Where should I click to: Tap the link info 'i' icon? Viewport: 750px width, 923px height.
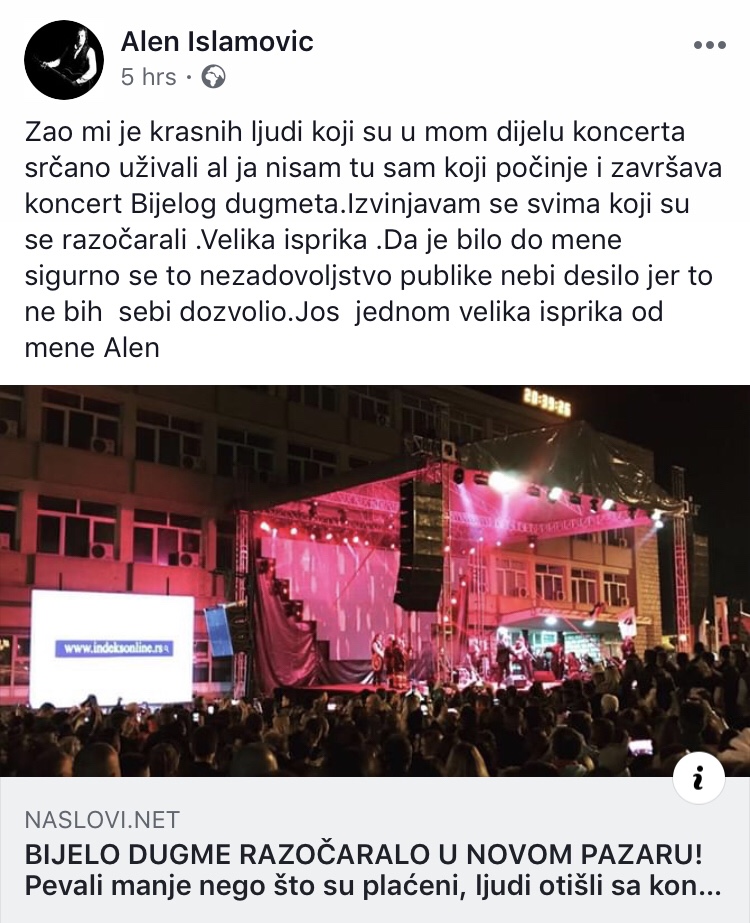click(698, 779)
